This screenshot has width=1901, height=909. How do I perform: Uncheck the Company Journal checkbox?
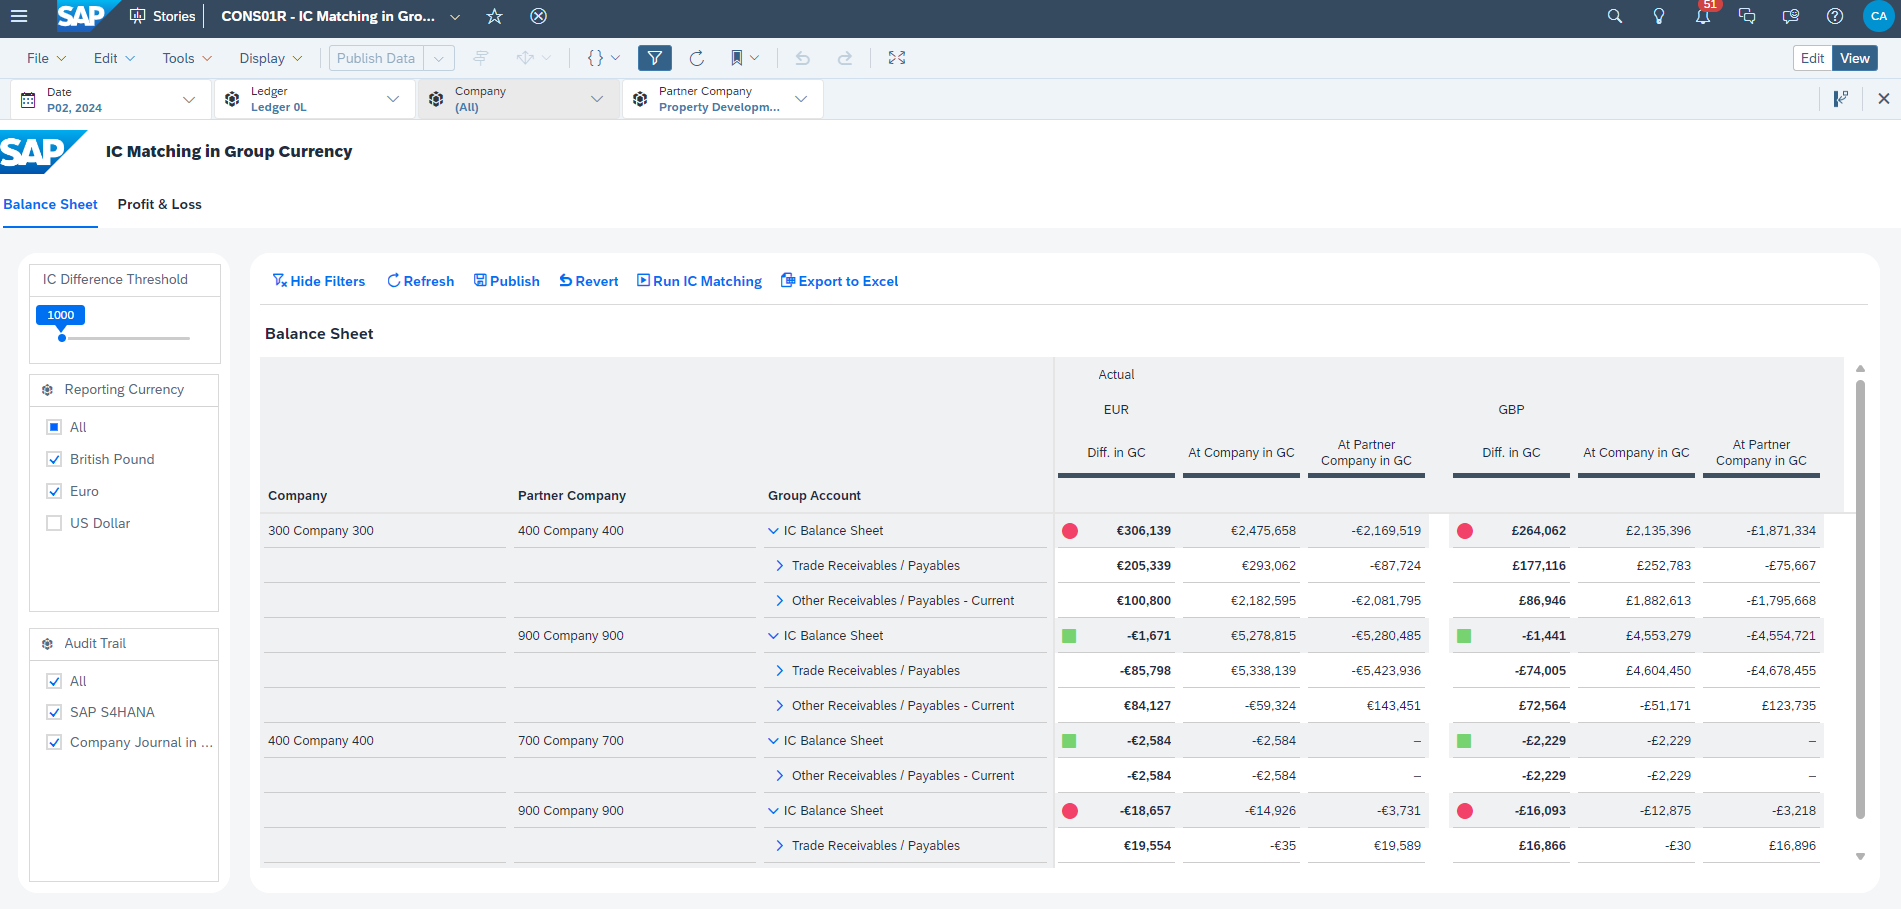[54, 742]
